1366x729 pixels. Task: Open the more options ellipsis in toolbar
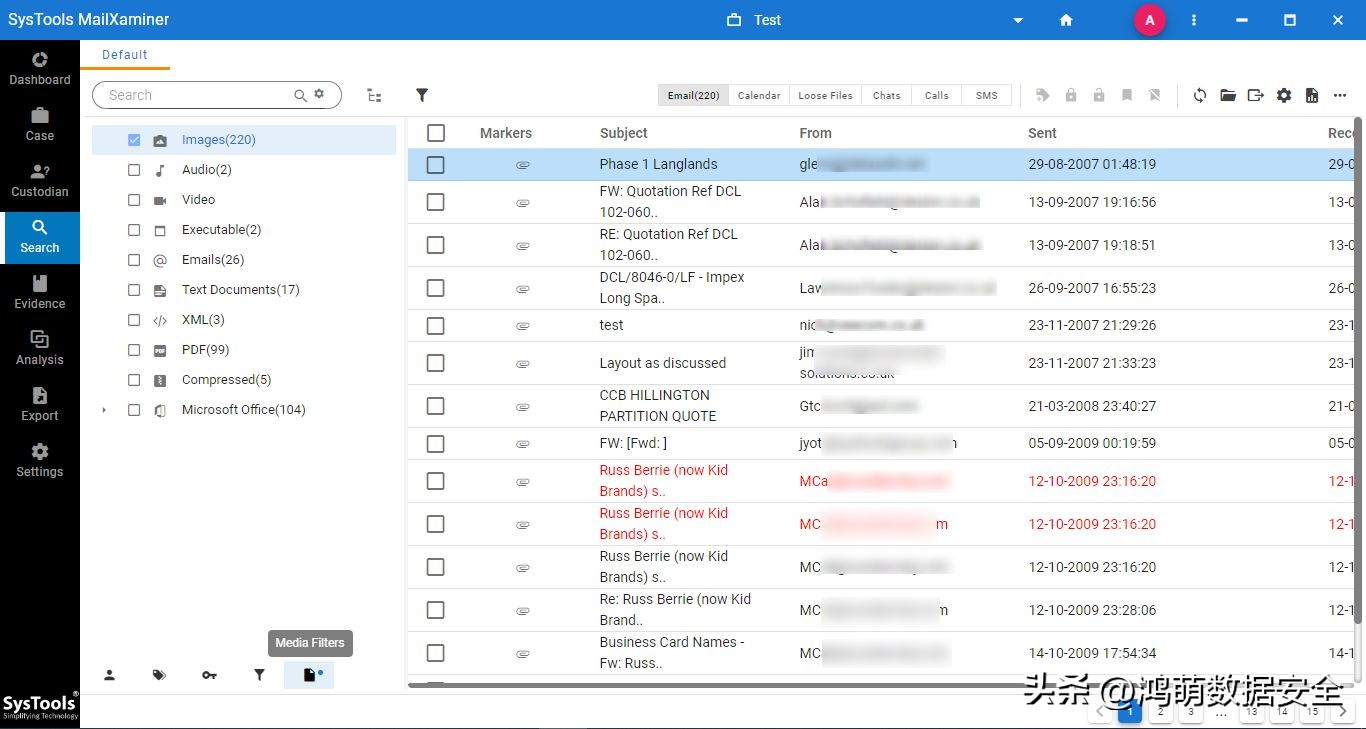tap(1340, 95)
